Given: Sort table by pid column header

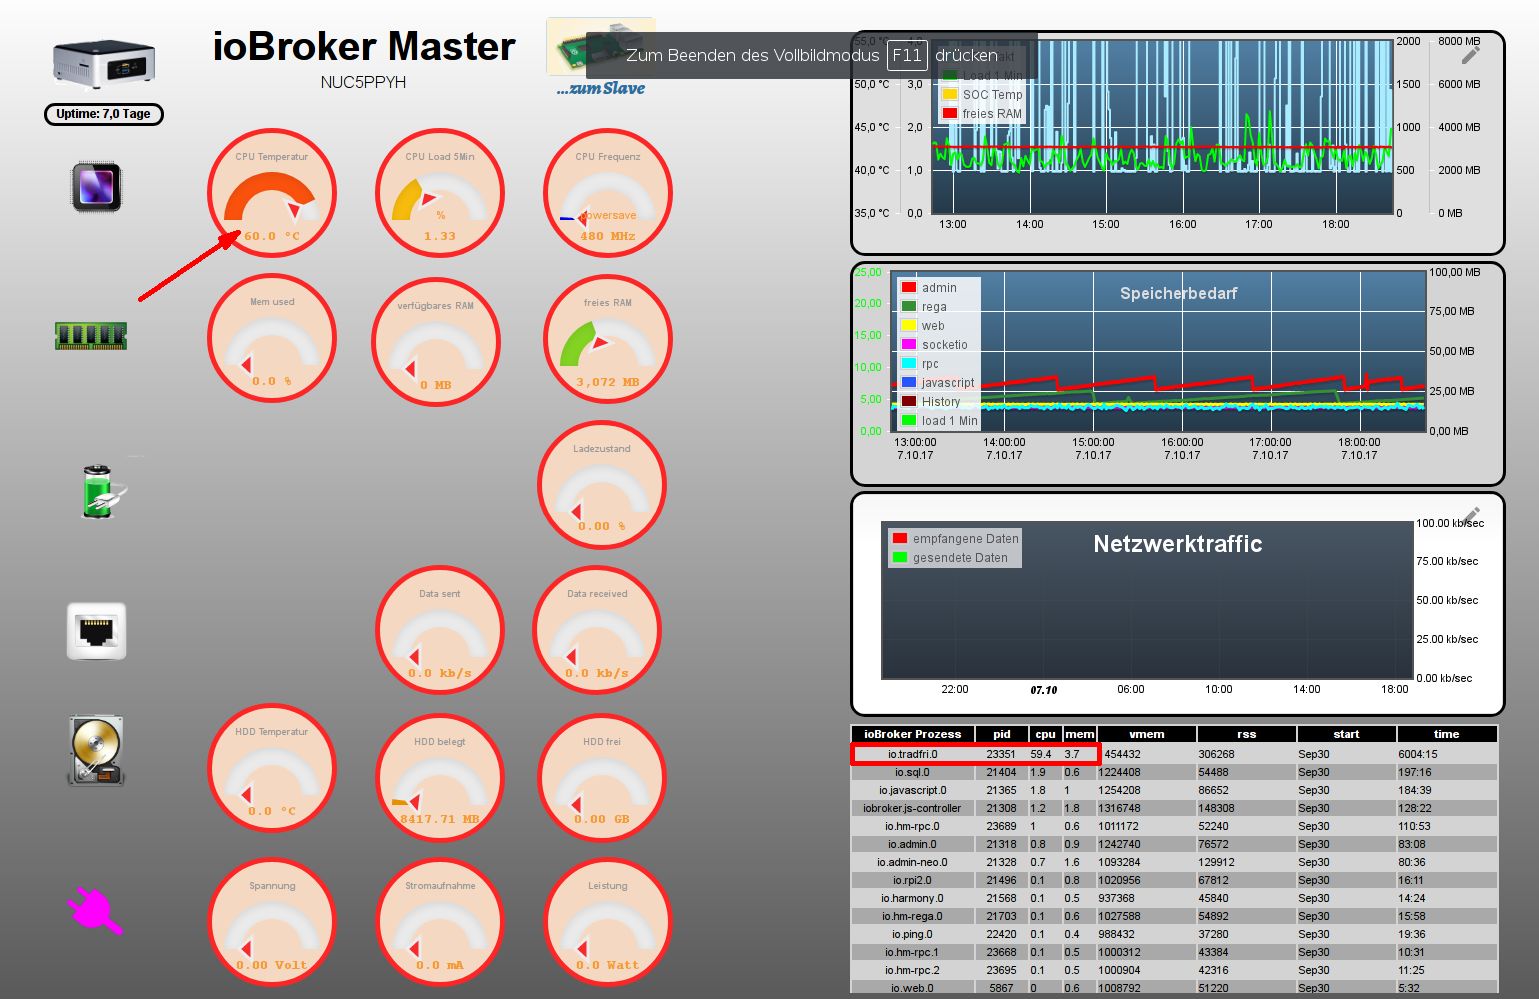Looking at the screenshot, I should point(1002,734).
